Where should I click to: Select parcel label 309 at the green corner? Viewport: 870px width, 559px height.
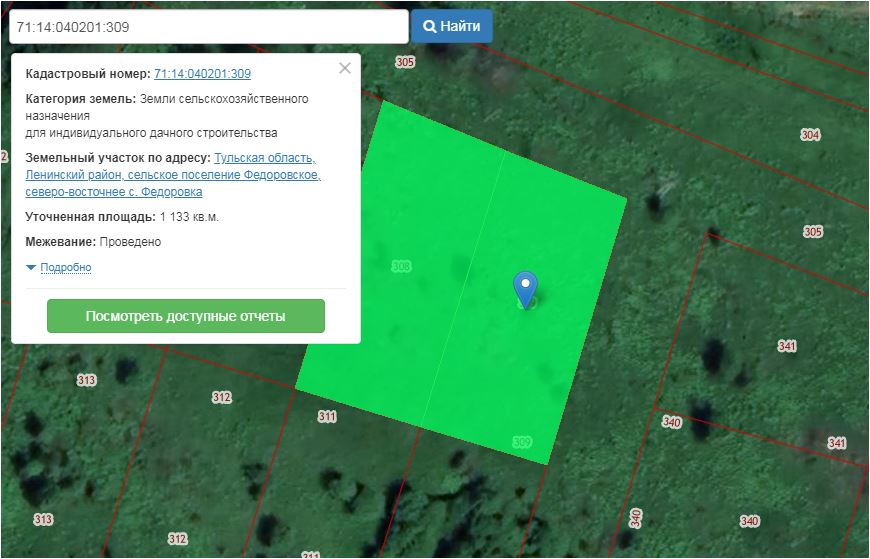tap(521, 442)
